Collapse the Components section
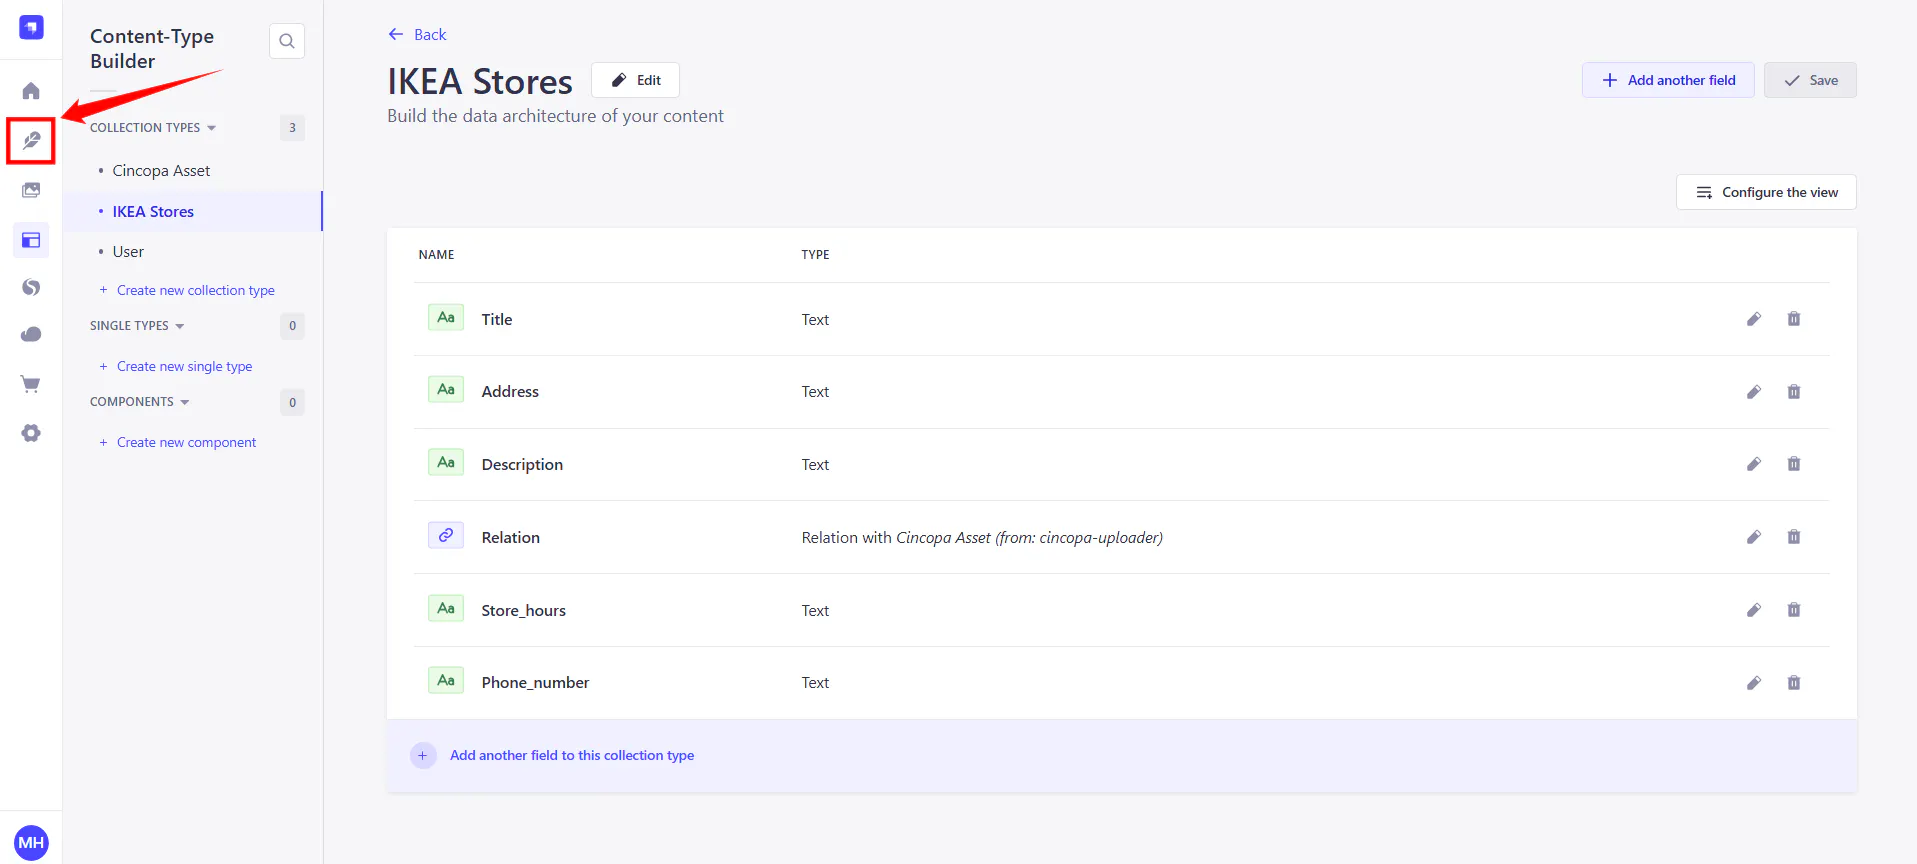1917x864 pixels. (x=140, y=402)
